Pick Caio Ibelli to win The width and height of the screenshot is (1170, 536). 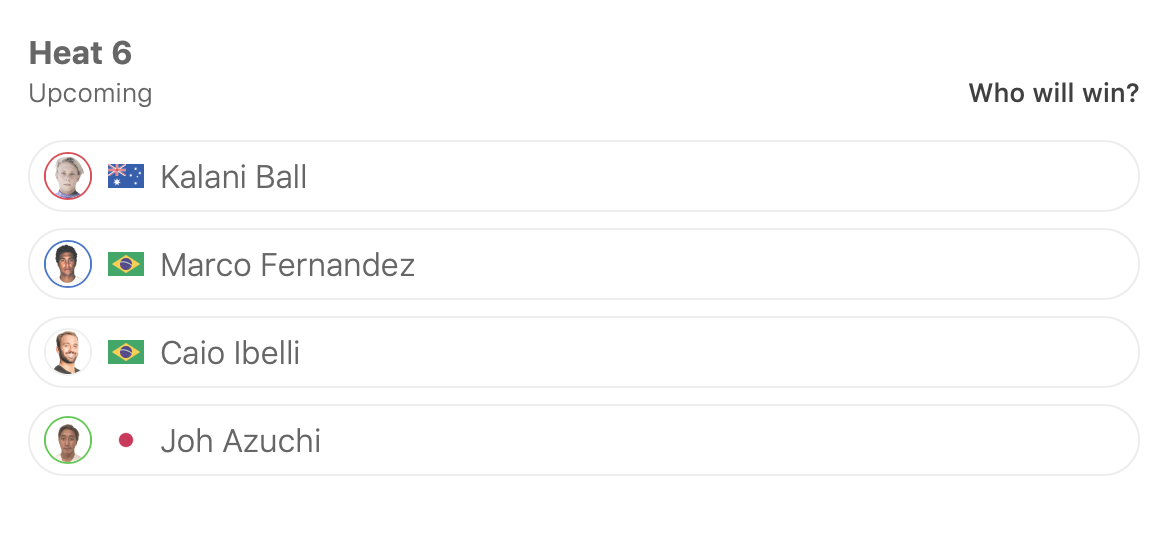pyautogui.click(x=700, y=353)
